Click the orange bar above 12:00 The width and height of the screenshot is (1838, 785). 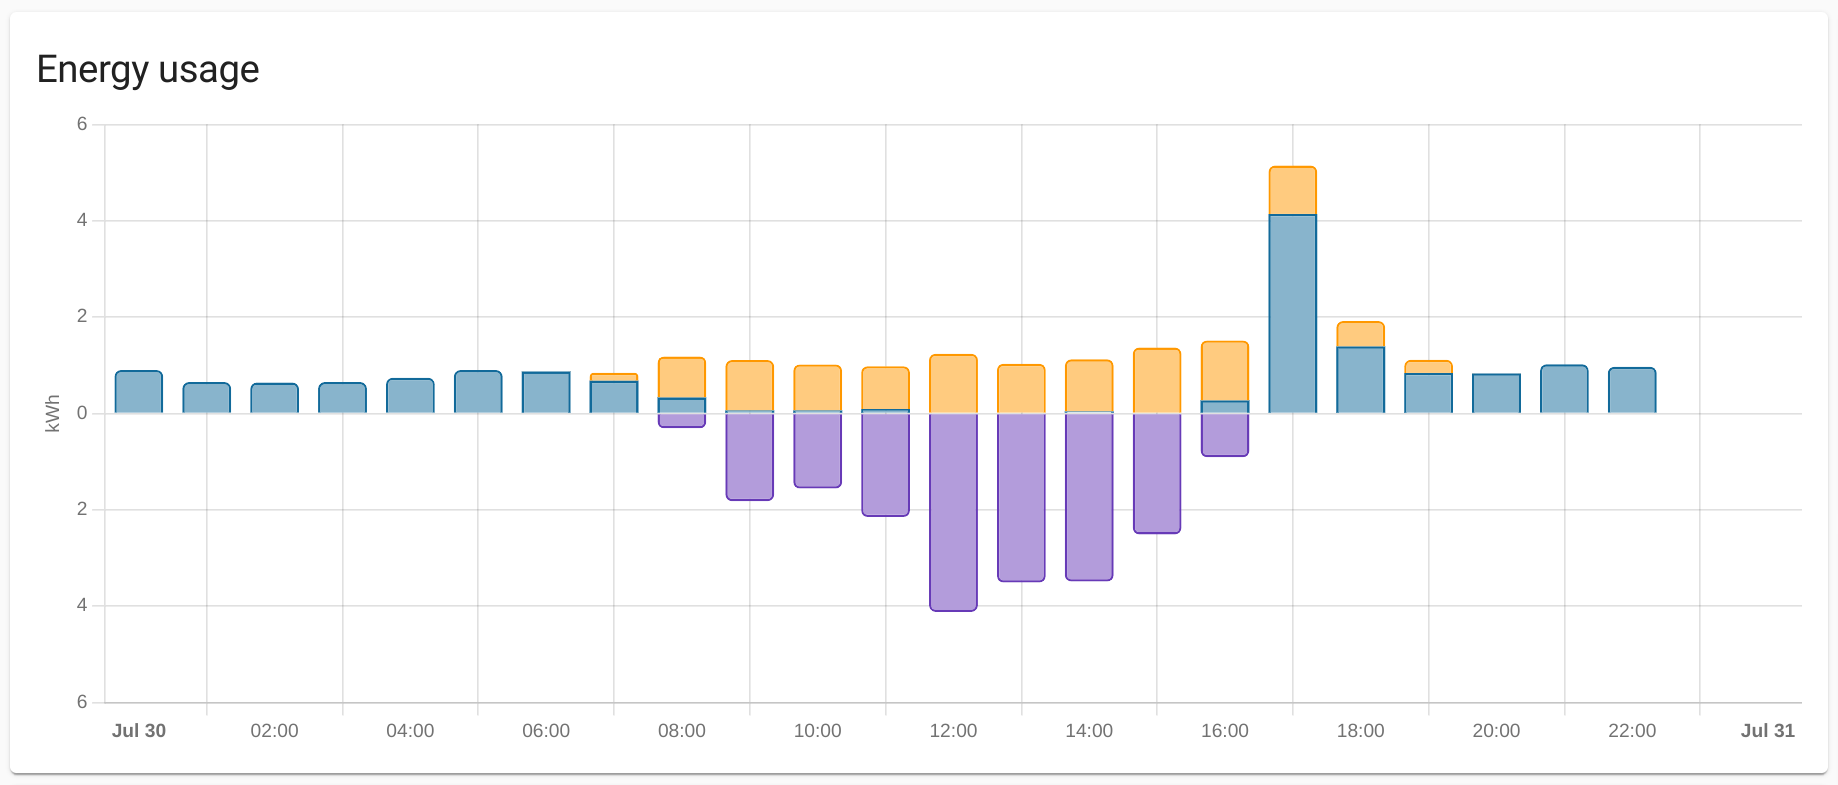point(953,384)
